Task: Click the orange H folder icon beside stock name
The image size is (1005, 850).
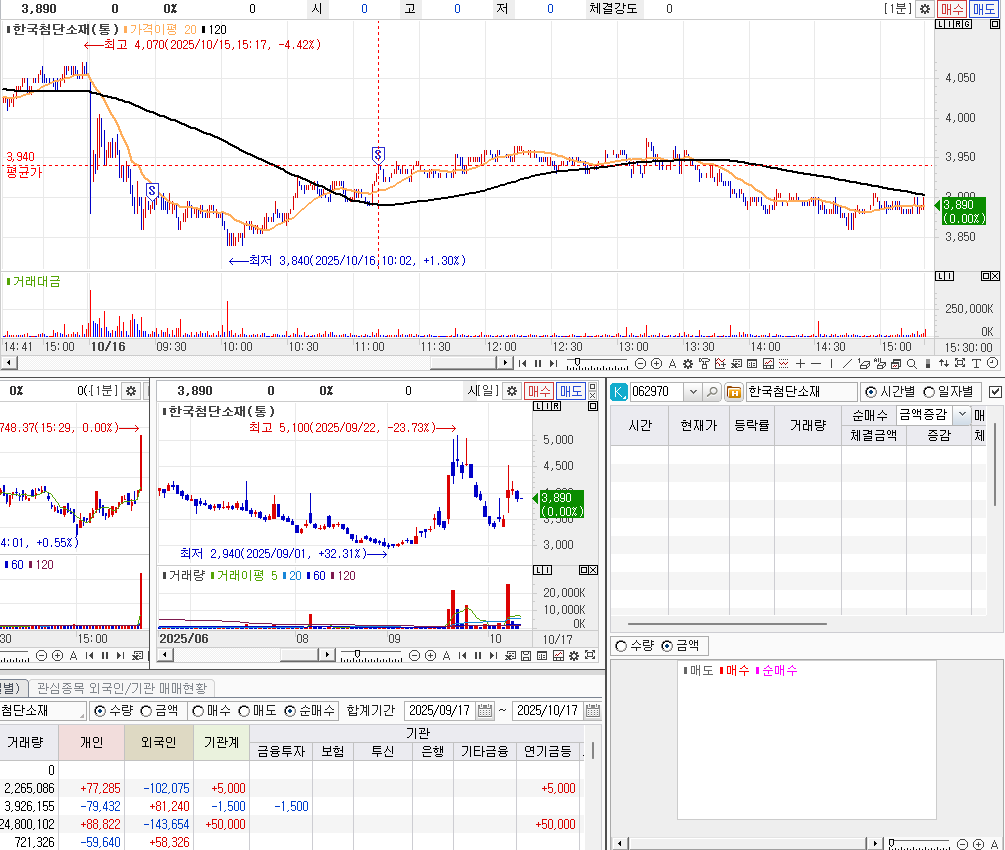Action: [x=733, y=392]
